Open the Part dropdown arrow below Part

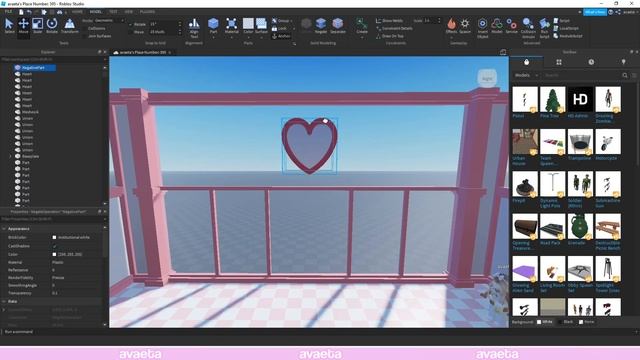pyautogui.click(x=213, y=37)
